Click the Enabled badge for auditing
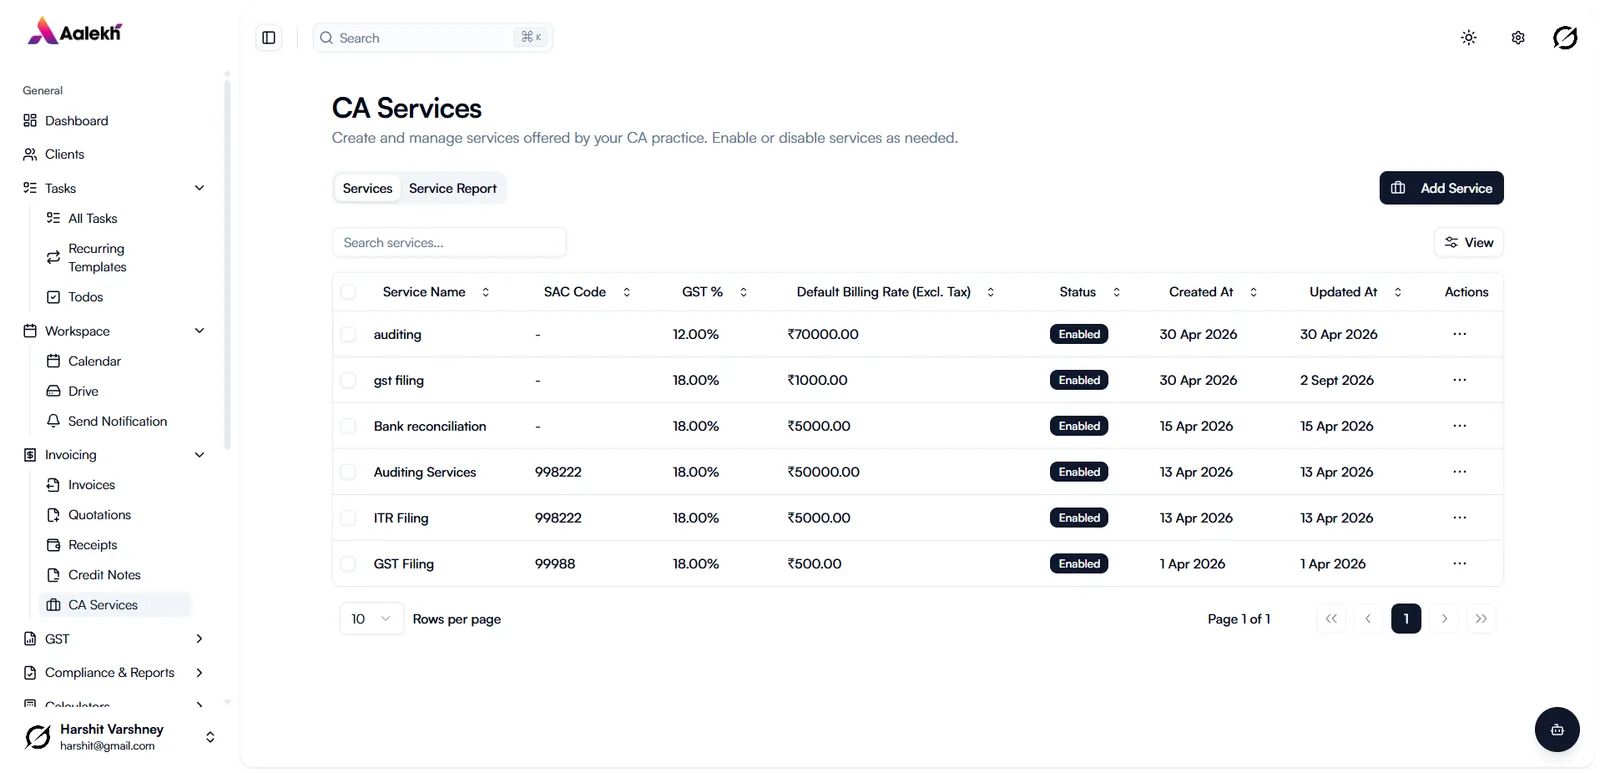The image size is (1600, 773). pyautogui.click(x=1079, y=334)
